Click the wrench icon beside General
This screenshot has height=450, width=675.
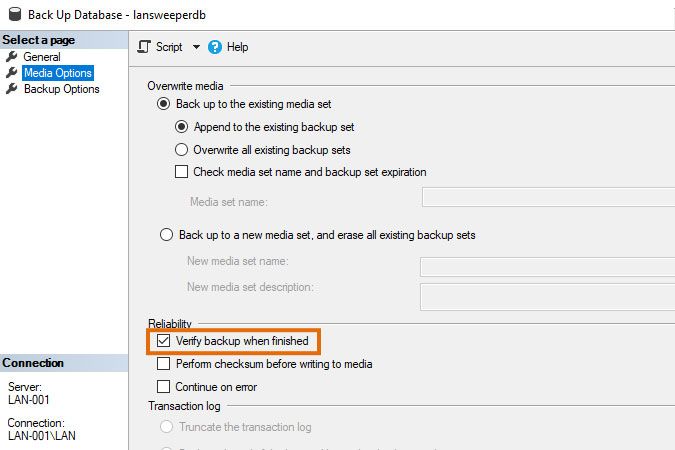click(12, 57)
